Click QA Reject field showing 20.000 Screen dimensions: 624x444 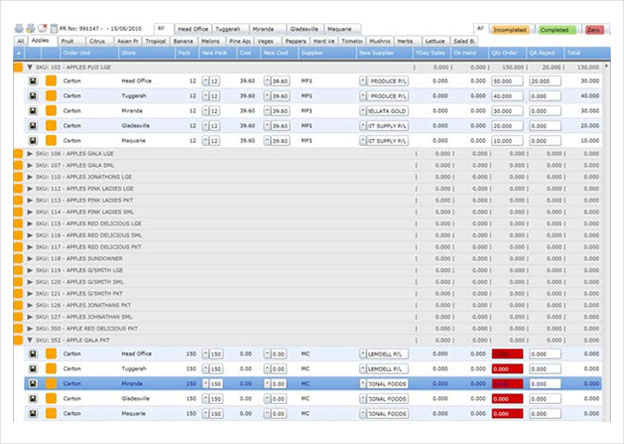[545, 81]
